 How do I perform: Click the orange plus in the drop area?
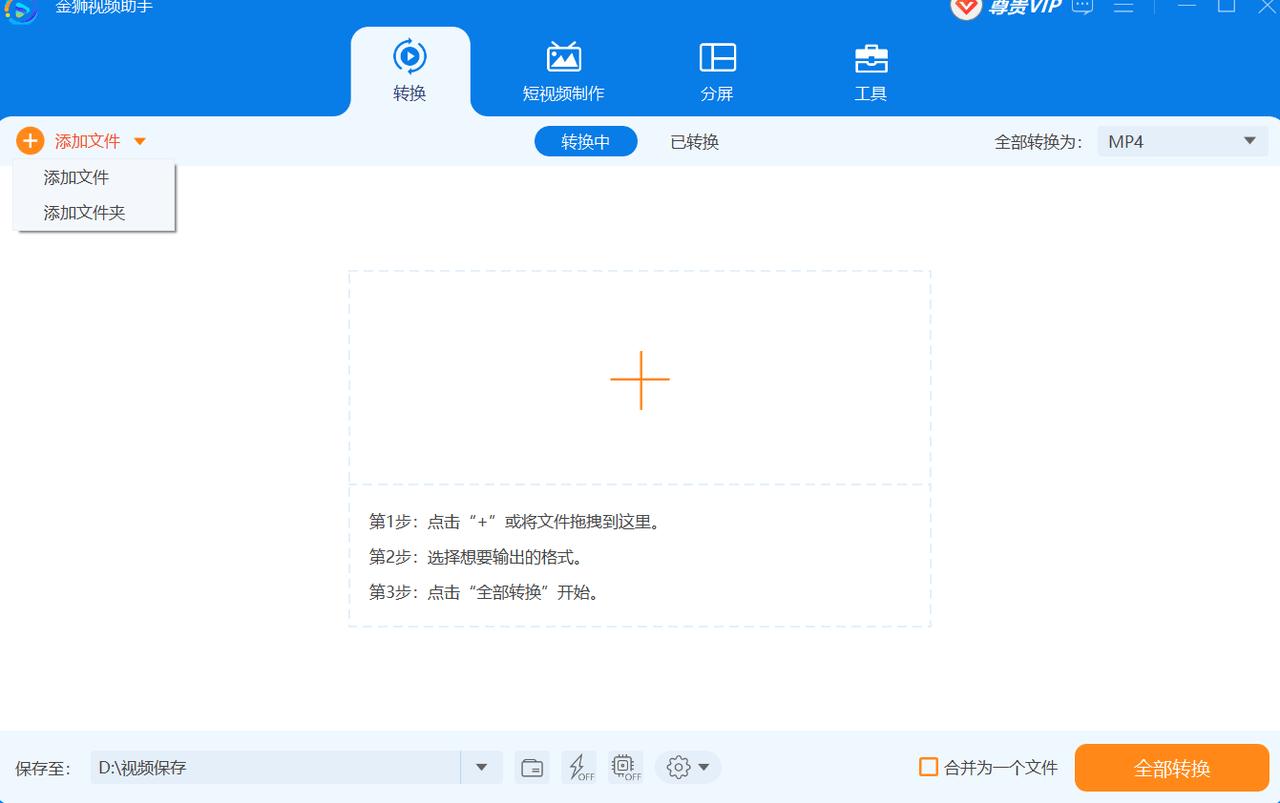(640, 380)
